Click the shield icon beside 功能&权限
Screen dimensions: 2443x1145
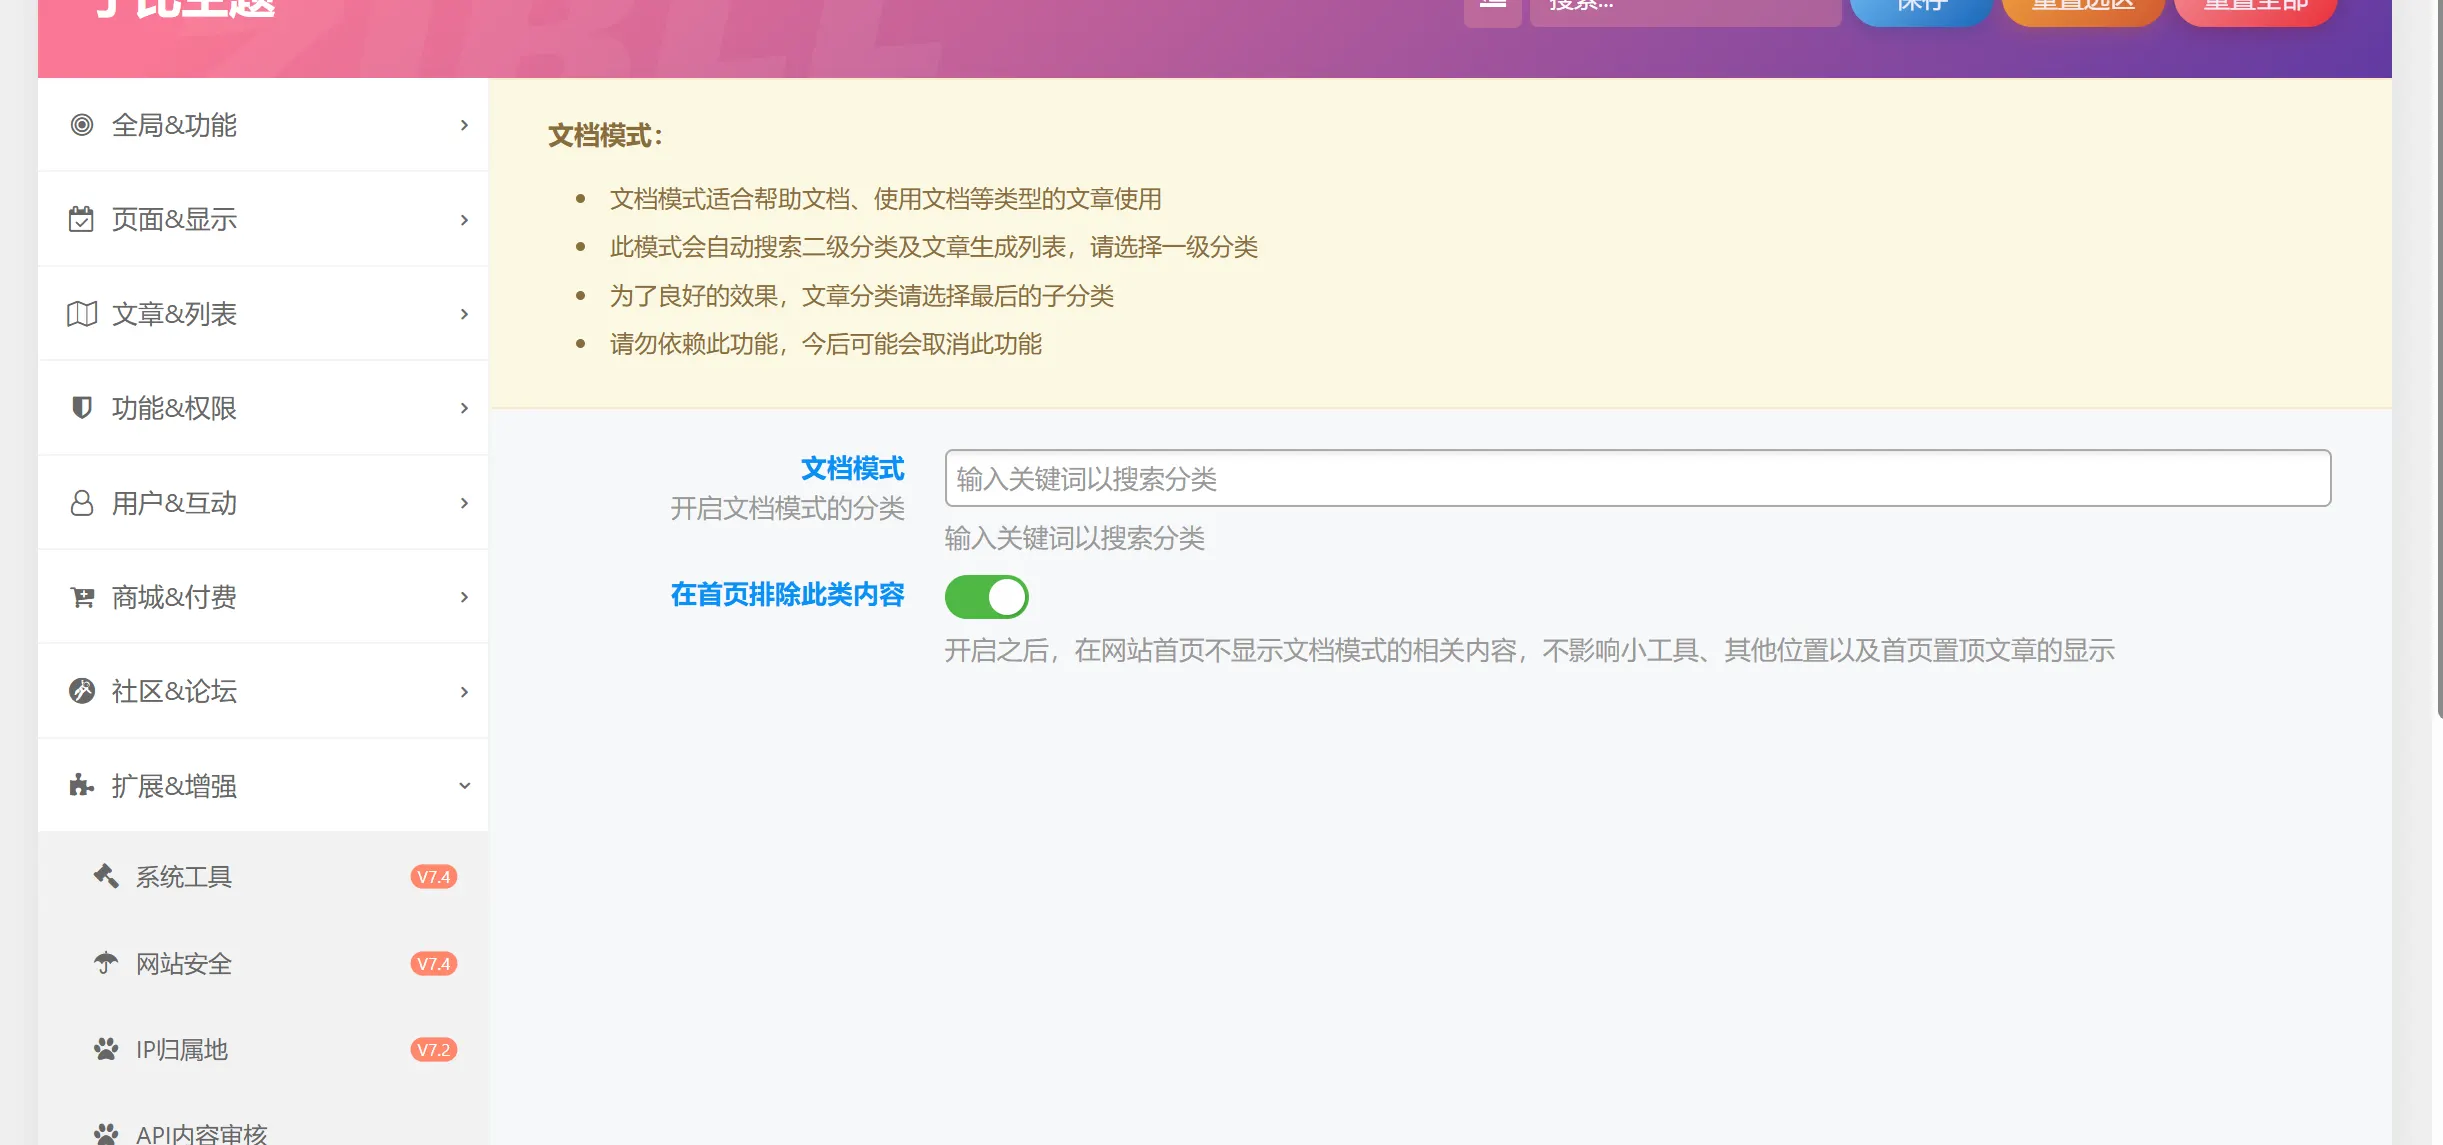click(x=82, y=408)
